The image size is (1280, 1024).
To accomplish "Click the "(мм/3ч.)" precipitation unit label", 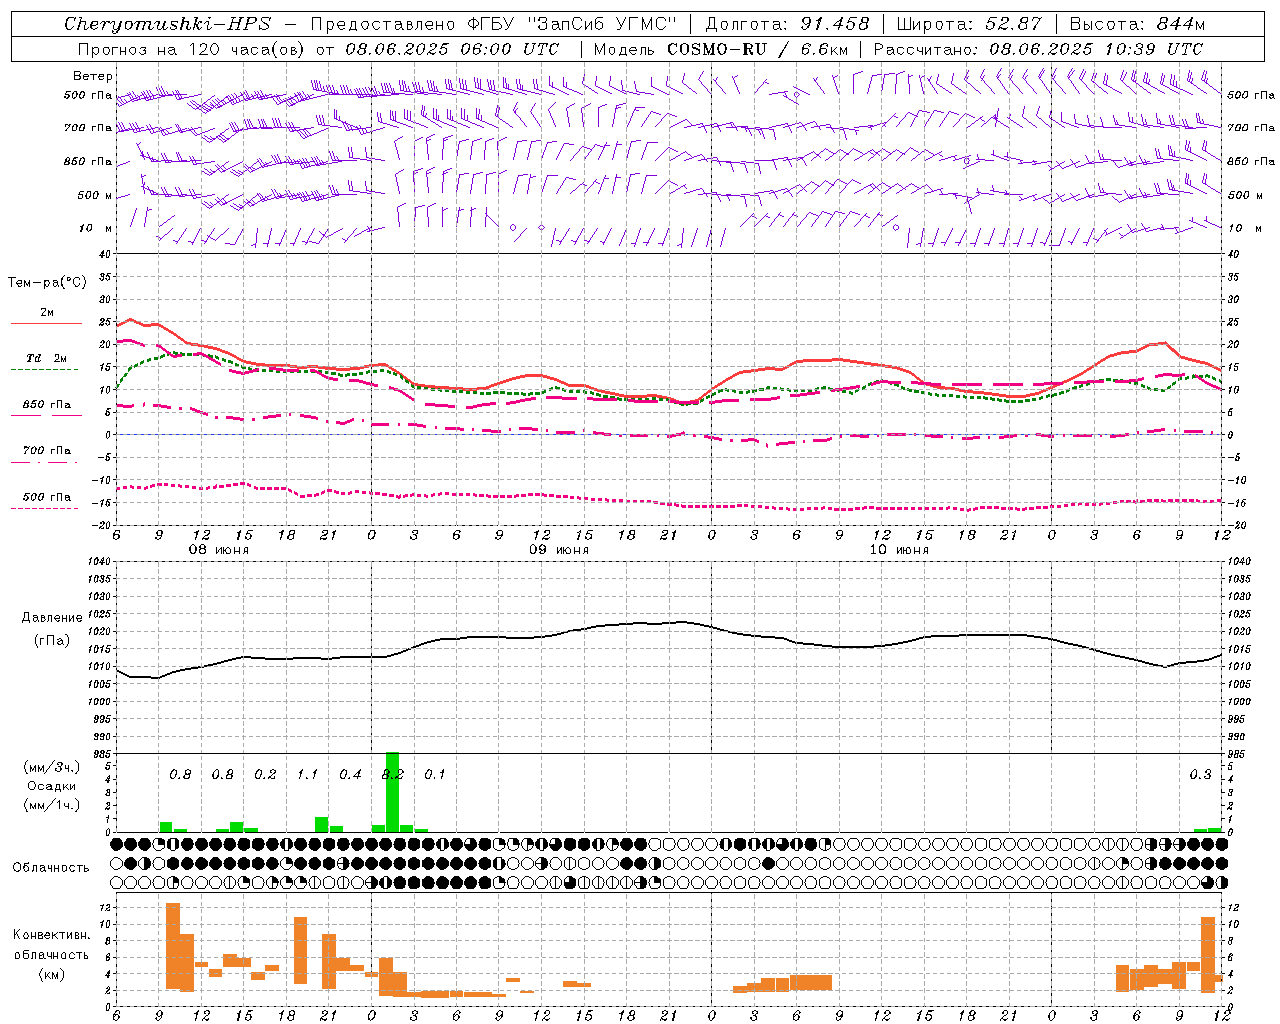I will [52, 768].
